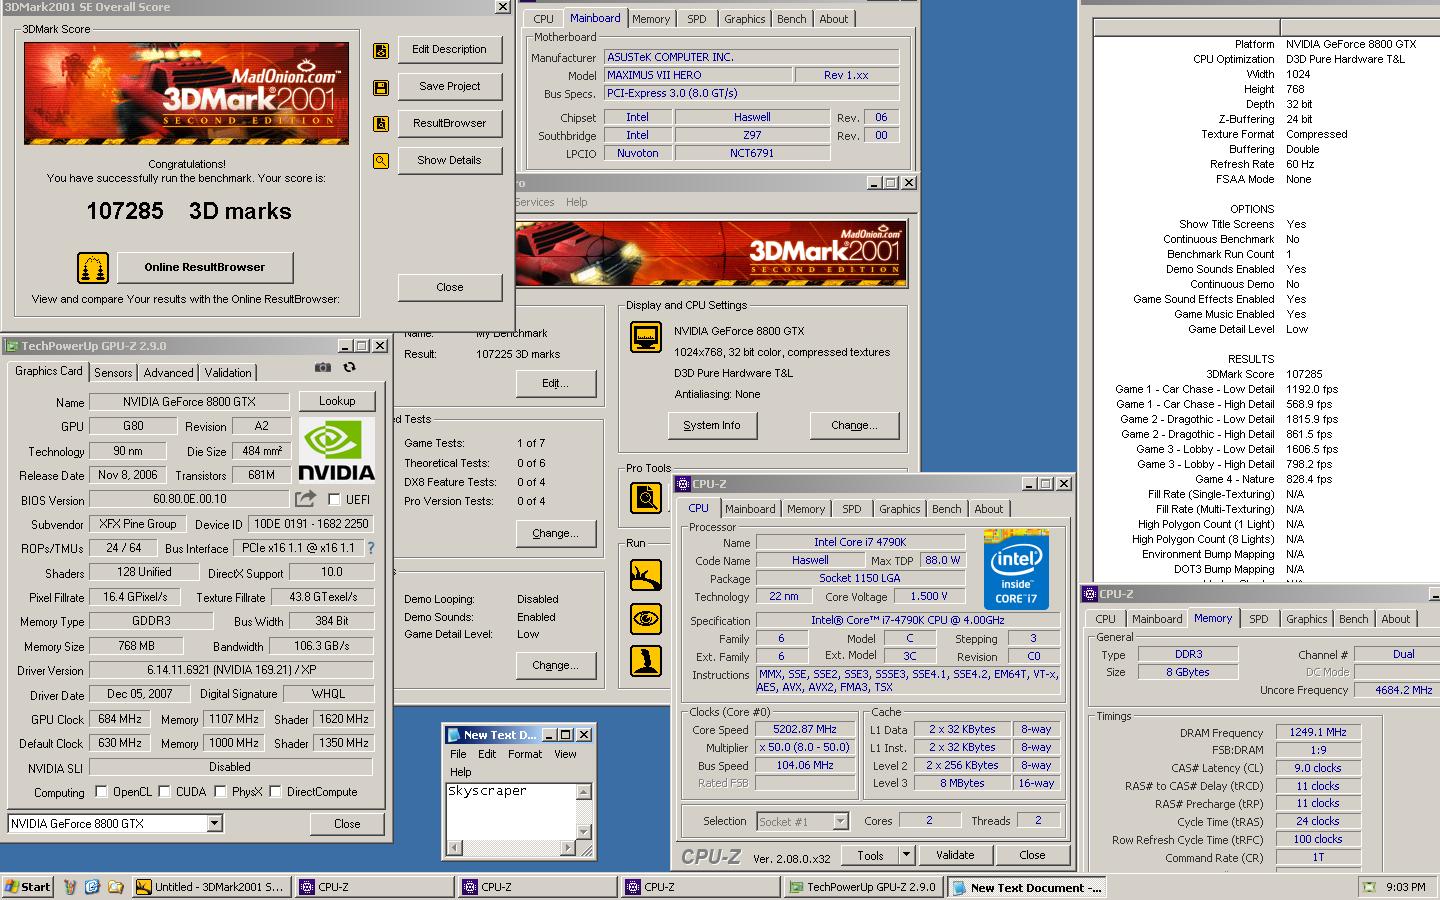Click the DRAM Frequency 1249.1 MHz value

[x=1318, y=732]
